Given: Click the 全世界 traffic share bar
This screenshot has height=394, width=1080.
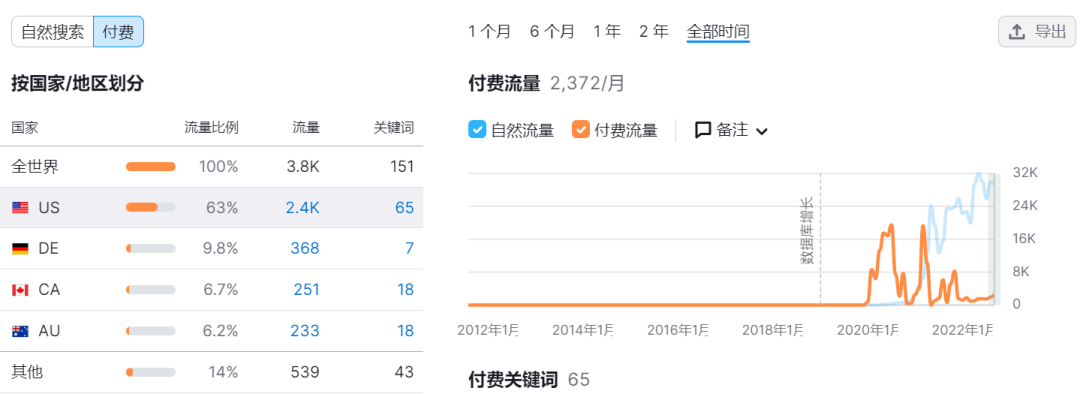Looking at the screenshot, I should pos(151,167).
